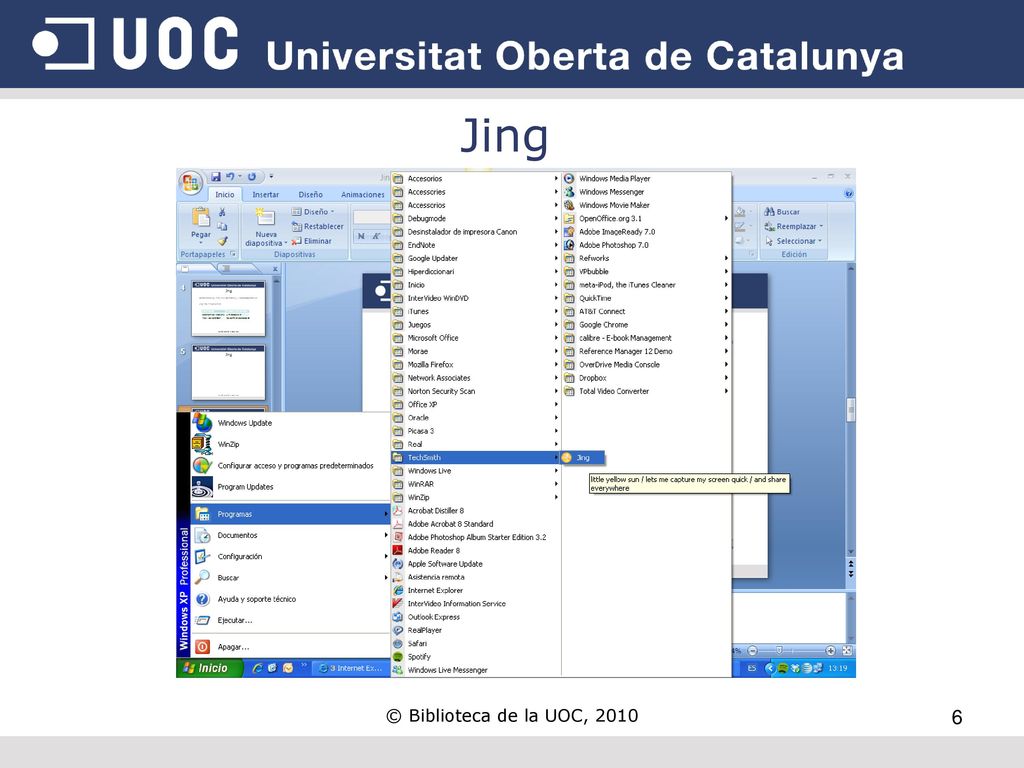This screenshot has width=1024, height=768.
Task: Click the ES language indicator in tray
Action: point(752,668)
